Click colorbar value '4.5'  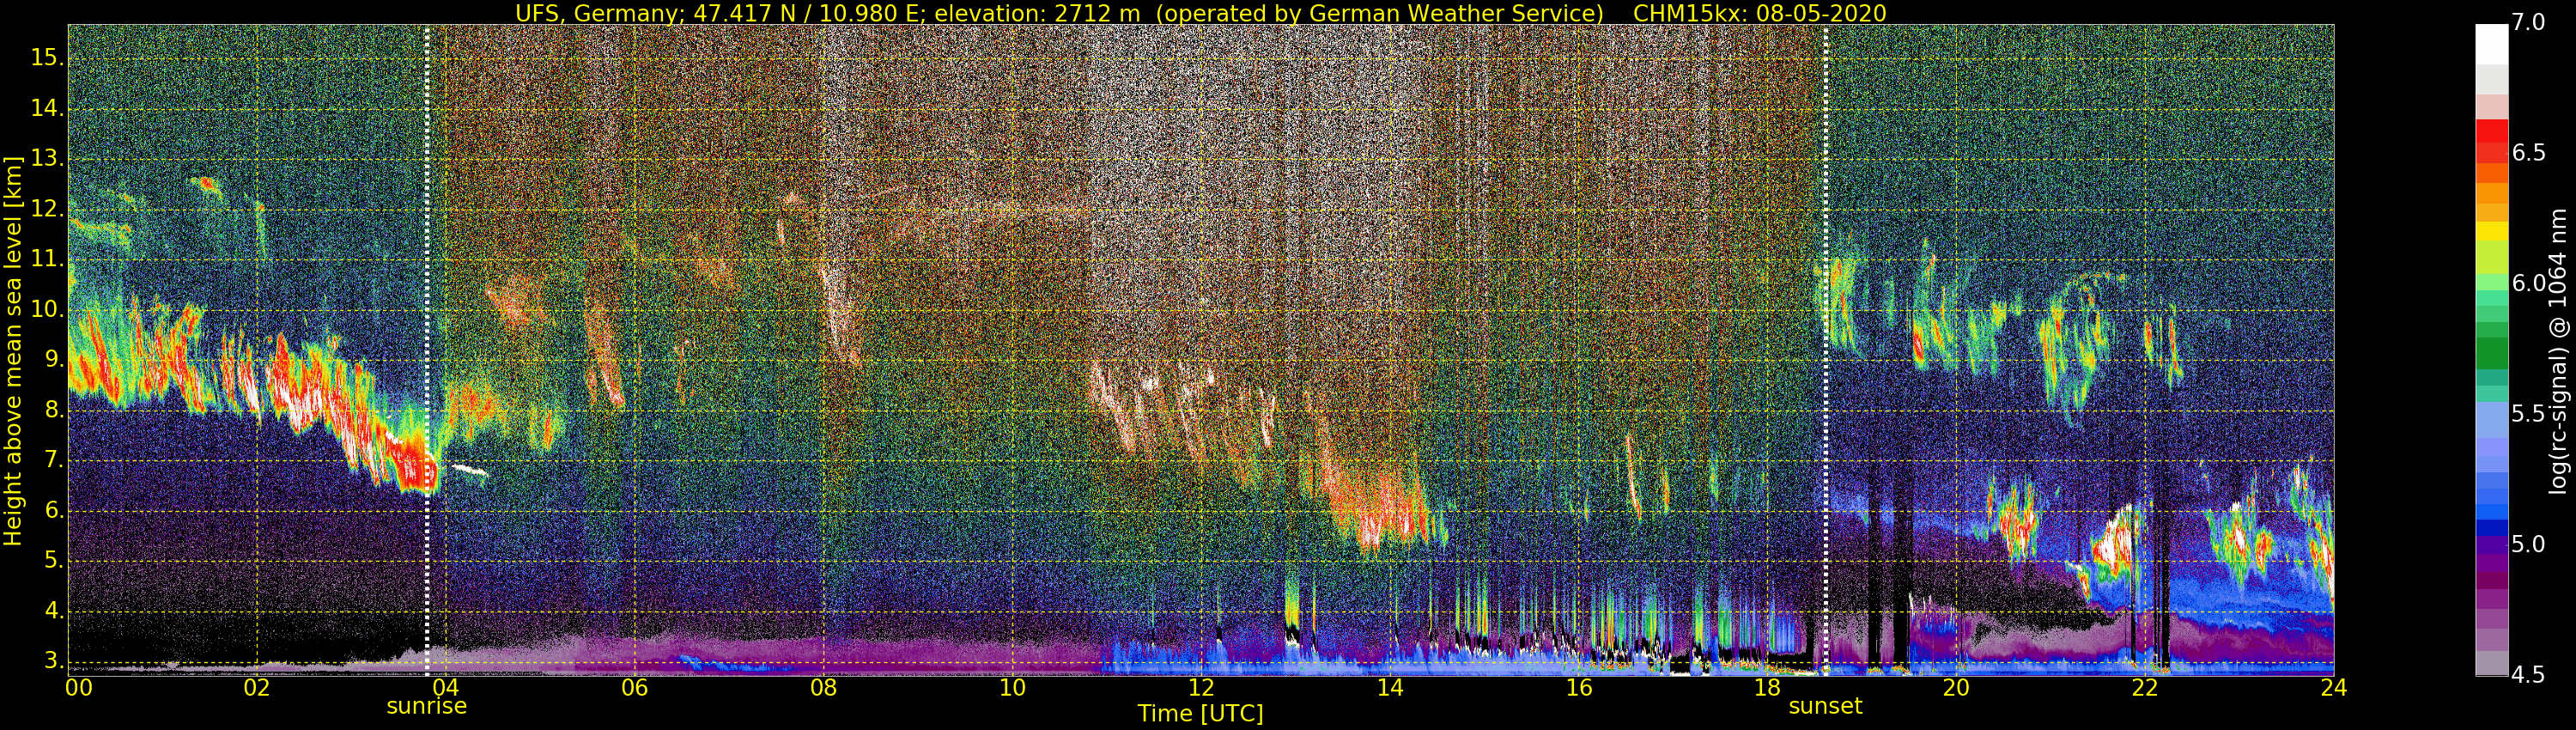2529,675
